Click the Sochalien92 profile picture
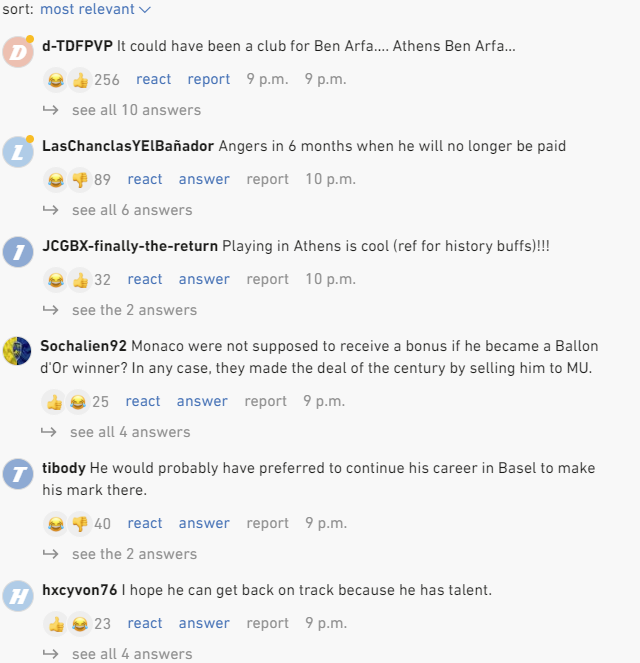The image size is (640, 663). click(17, 351)
